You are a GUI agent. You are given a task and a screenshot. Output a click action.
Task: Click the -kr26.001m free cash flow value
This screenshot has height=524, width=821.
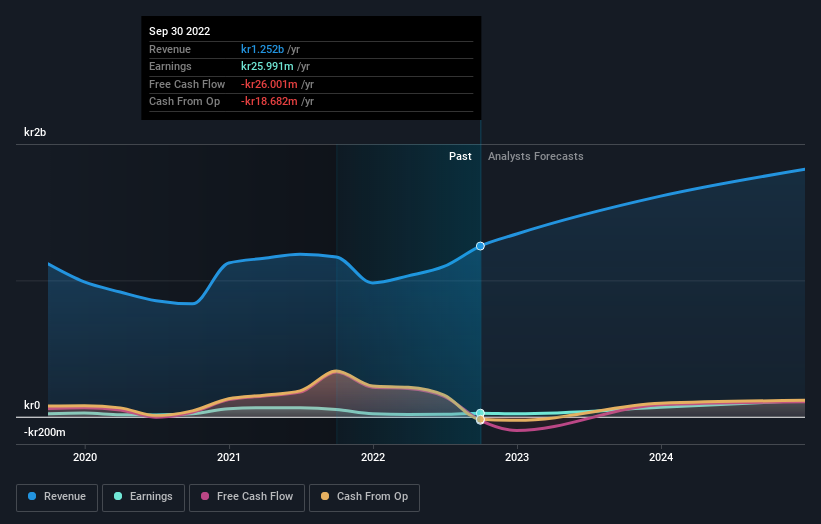269,84
